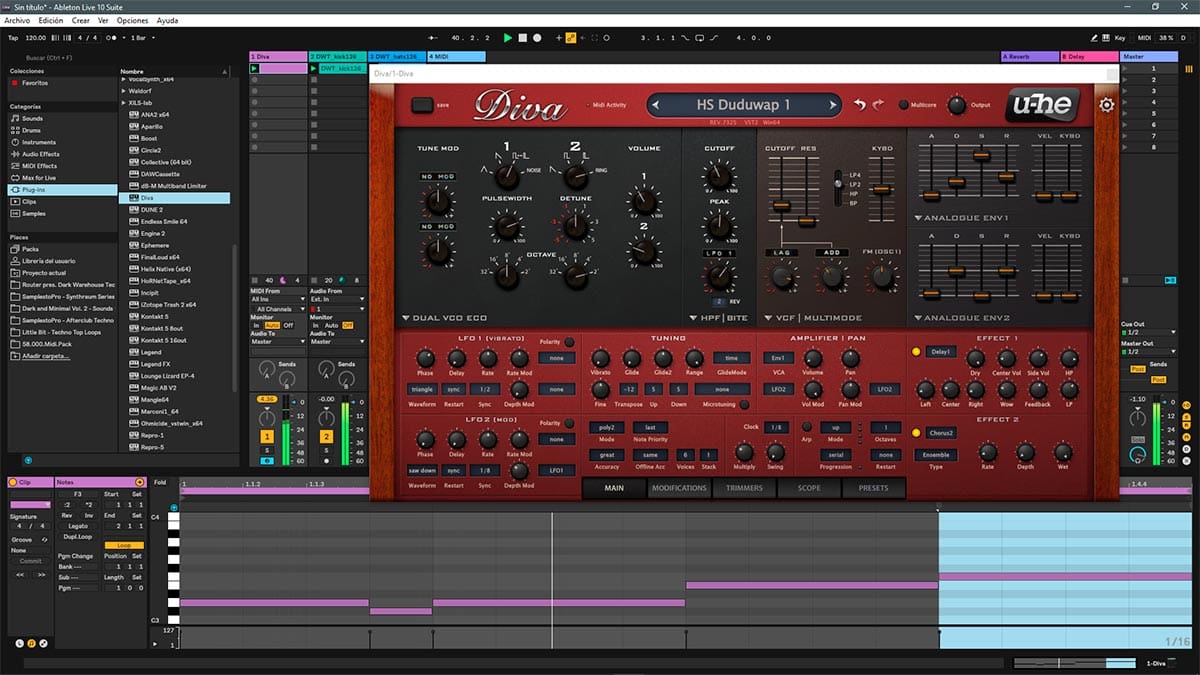The height and width of the screenshot is (675, 1200).
Task: Toggle Diva Multicore switch
Action: tap(903, 105)
